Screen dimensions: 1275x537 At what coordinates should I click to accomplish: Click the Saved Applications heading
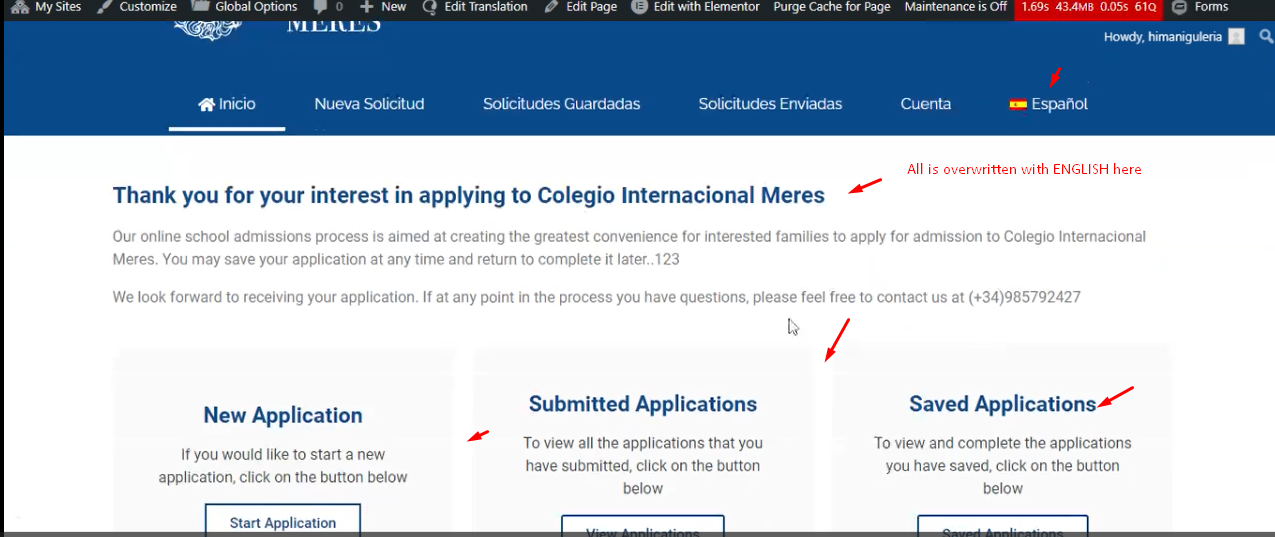[x=1003, y=404]
